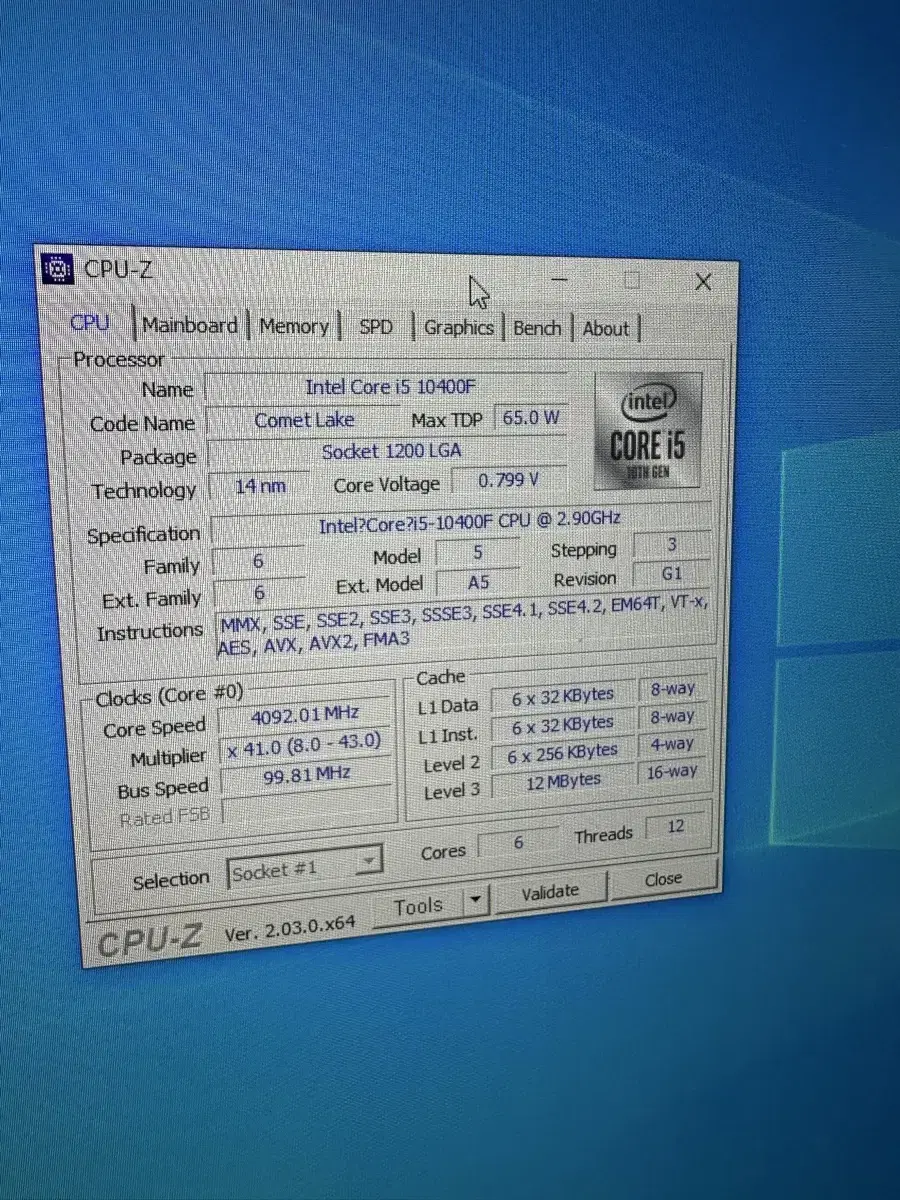The image size is (900, 1200).
Task: Click the Stepping value 3
Action: click(x=673, y=546)
